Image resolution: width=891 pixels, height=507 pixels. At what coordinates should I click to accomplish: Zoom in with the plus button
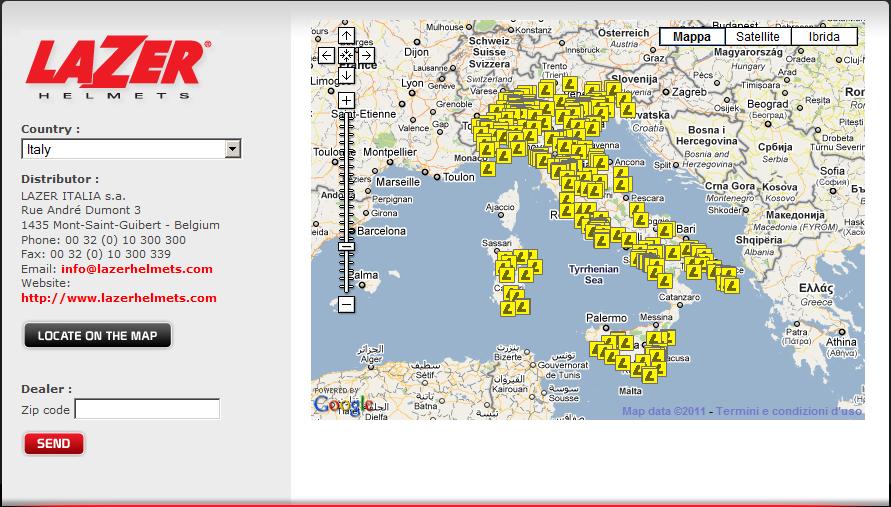(x=346, y=100)
